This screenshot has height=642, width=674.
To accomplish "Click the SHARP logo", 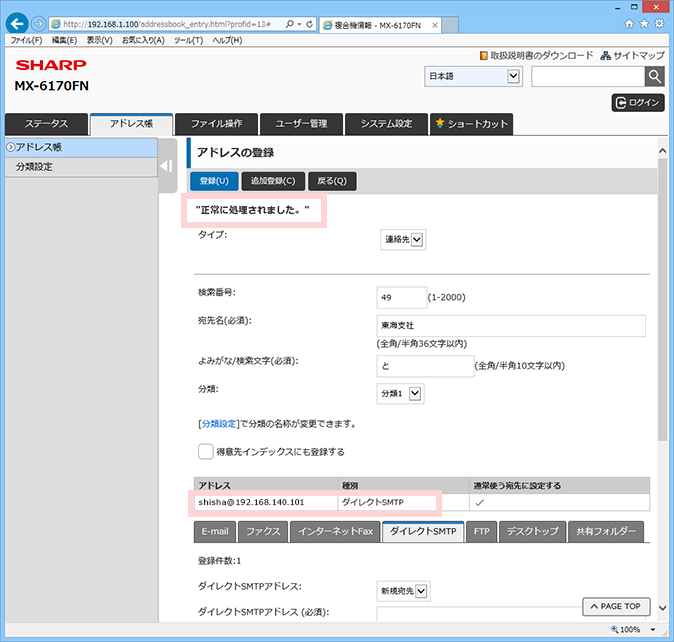I will coord(51,65).
